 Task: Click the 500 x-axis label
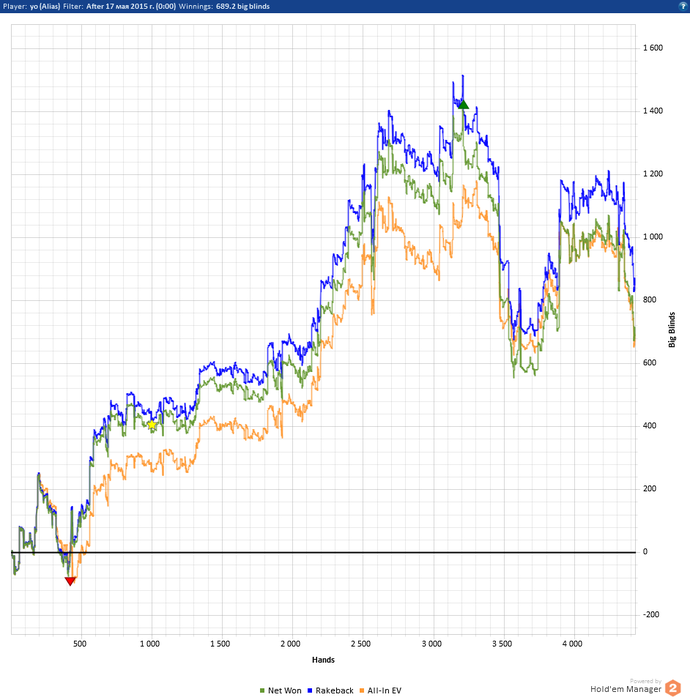click(79, 644)
